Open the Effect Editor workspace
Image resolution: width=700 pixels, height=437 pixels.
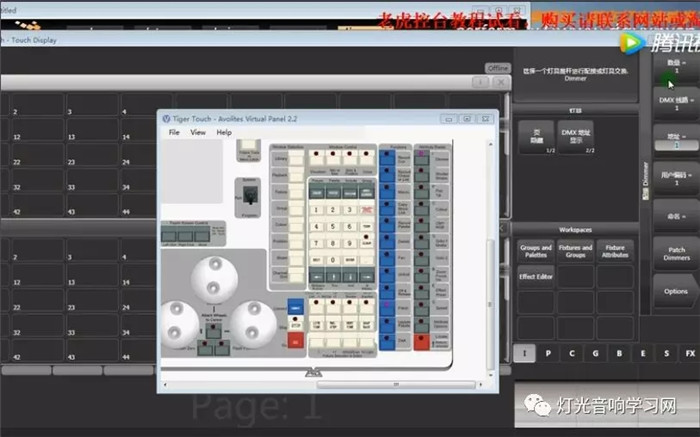pos(536,277)
